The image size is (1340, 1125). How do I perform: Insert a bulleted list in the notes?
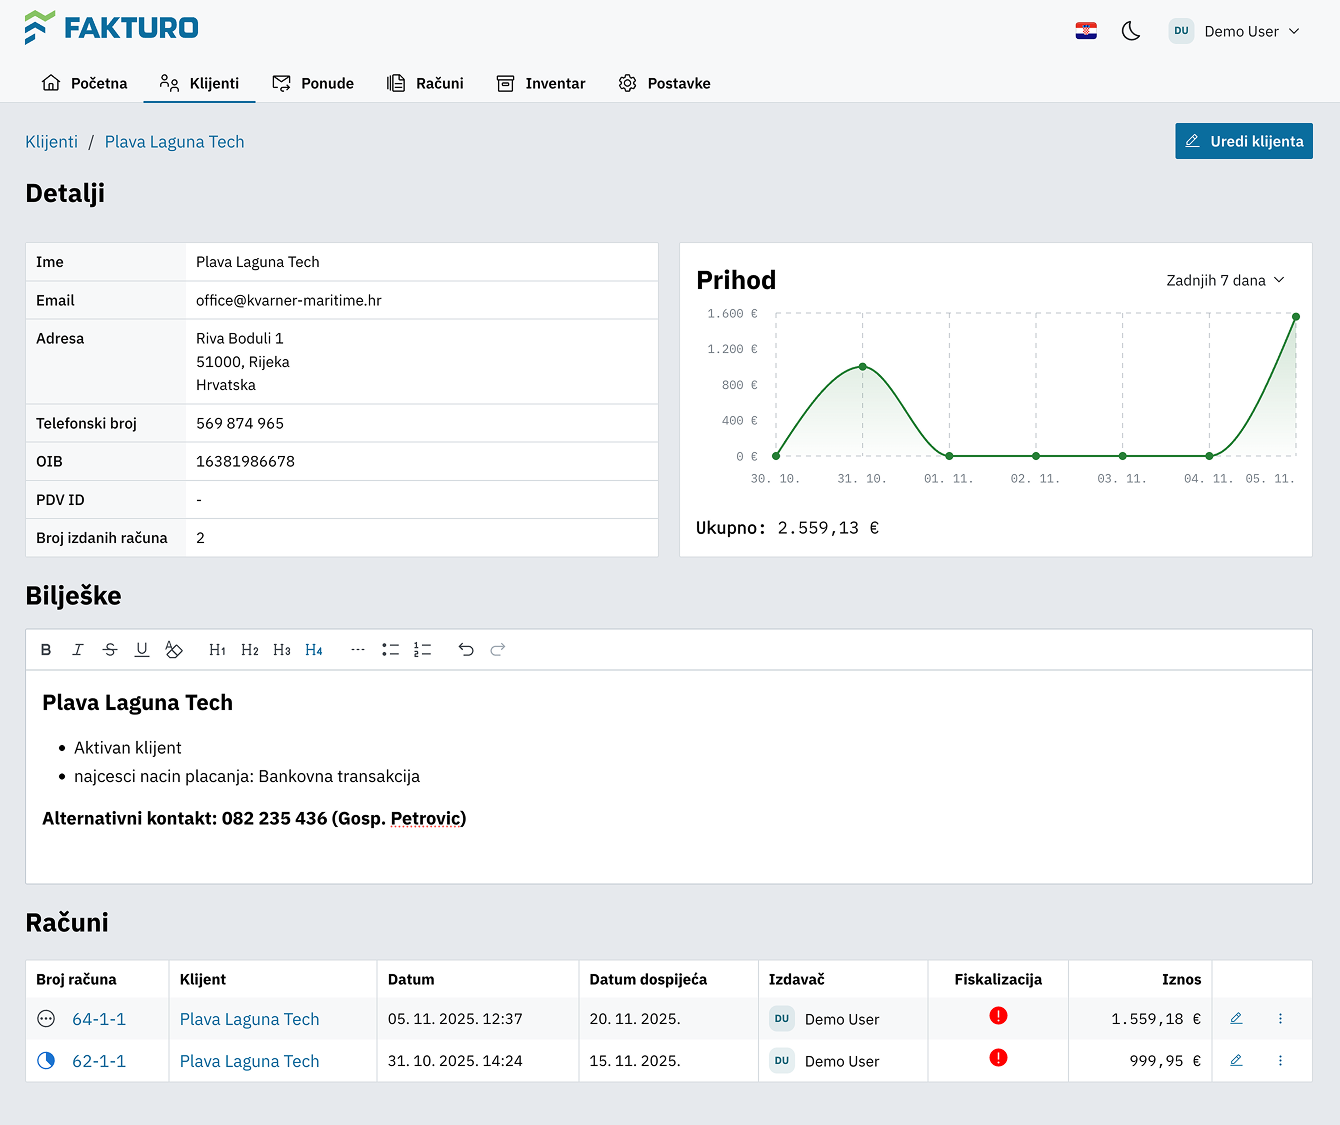pyautogui.click(x=390, y=649)
